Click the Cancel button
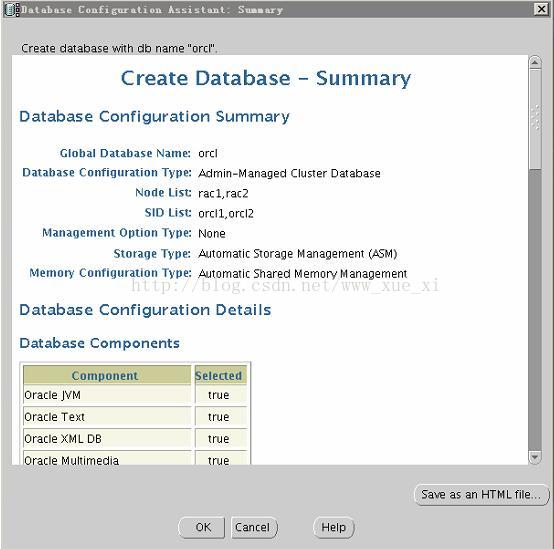 point(254,527)
